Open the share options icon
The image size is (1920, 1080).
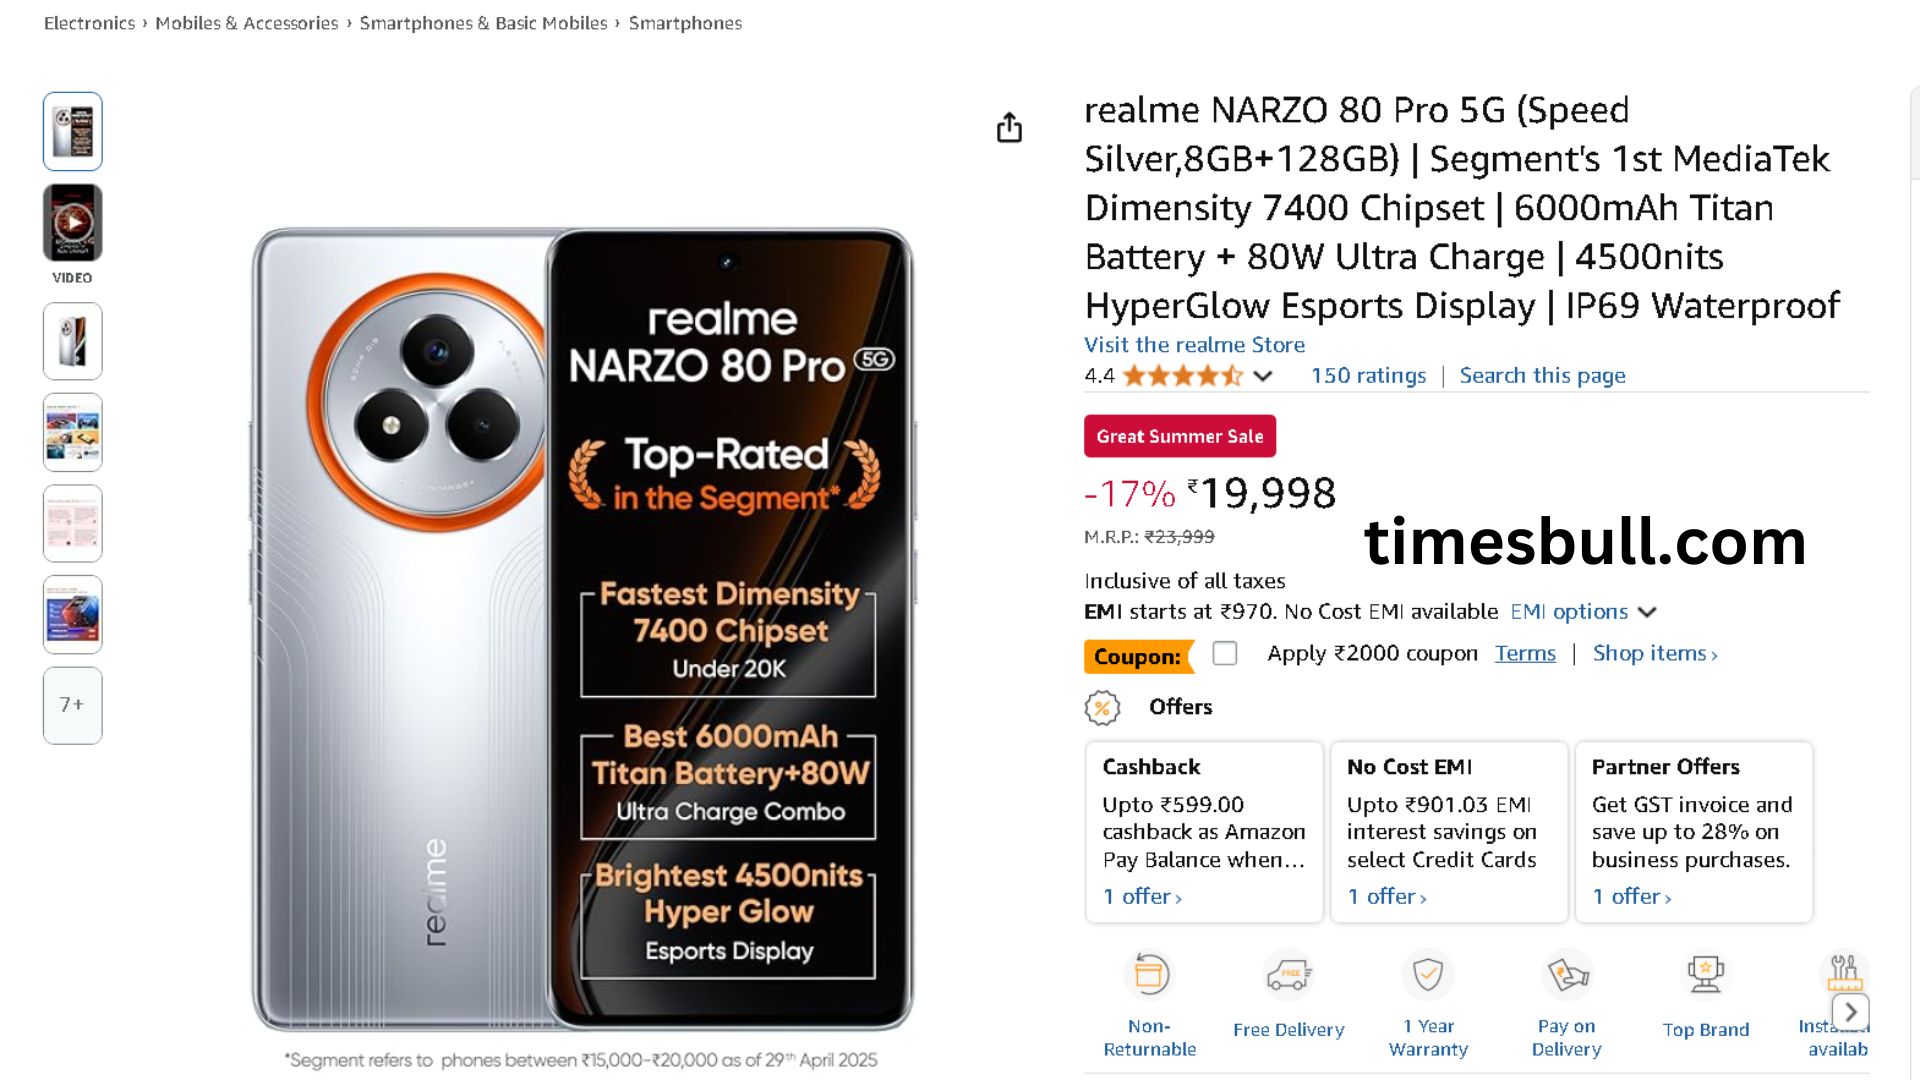pyautogui.click(x=1010, y=128)
